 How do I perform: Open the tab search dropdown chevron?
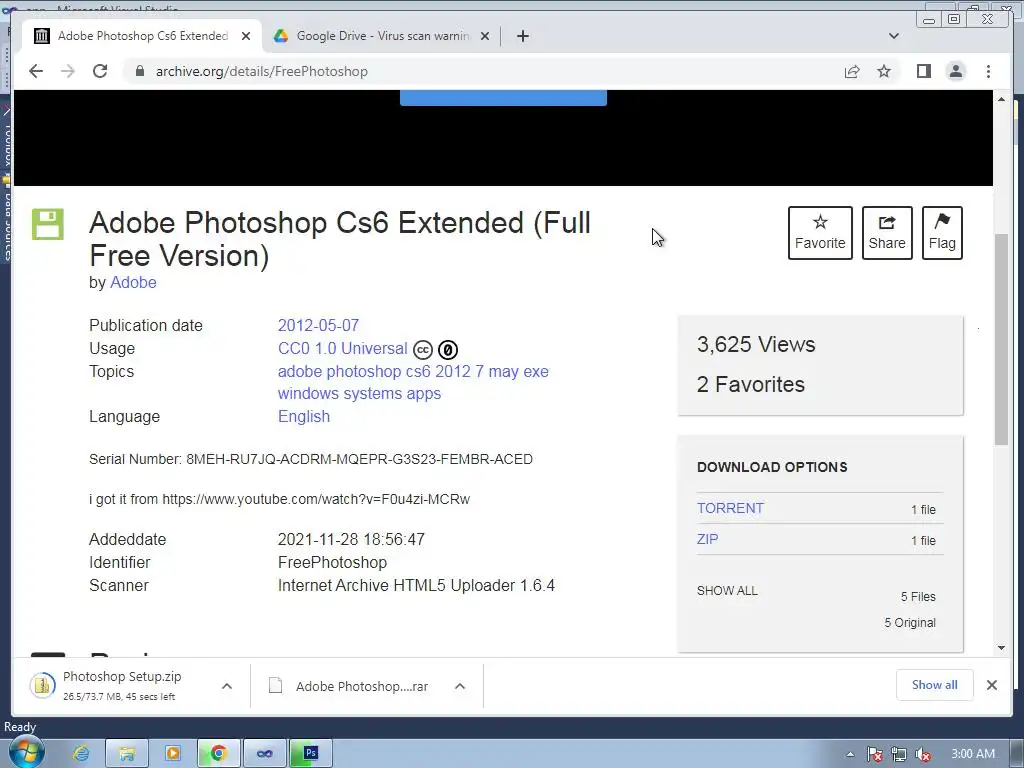[x=894, y=36]
